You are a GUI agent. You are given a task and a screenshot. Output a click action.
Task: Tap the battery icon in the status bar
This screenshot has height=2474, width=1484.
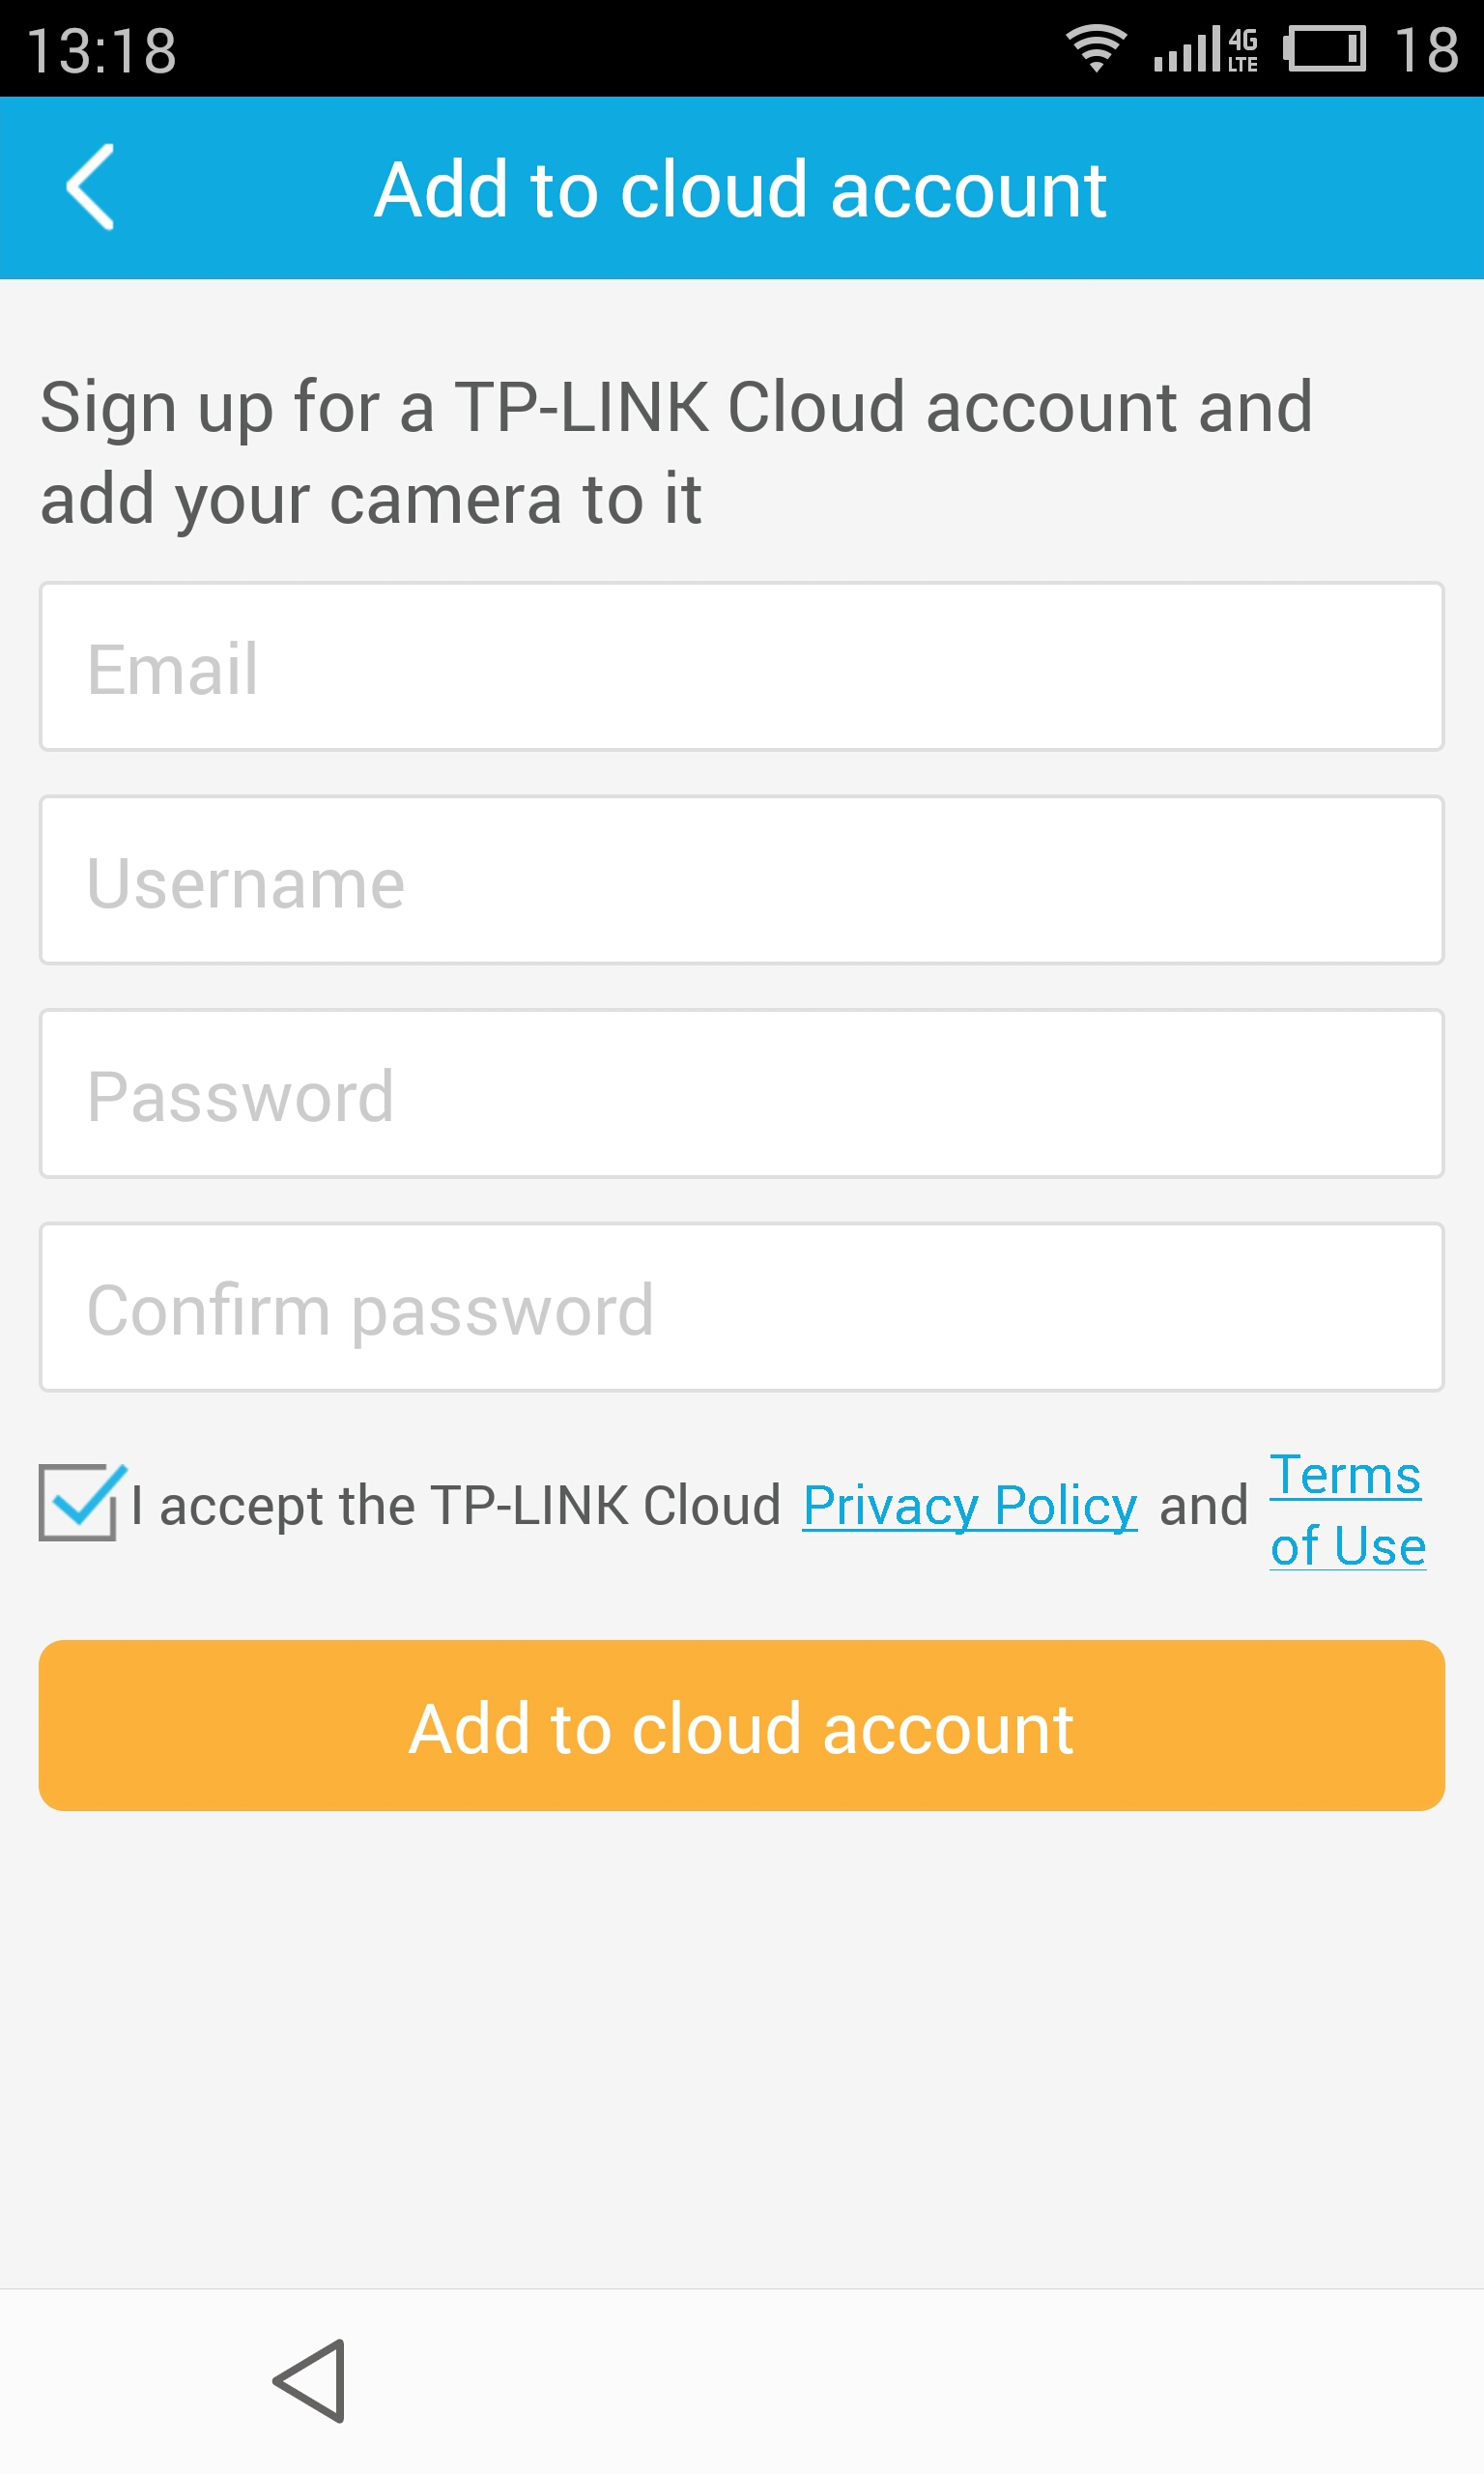click(1324, 49)
